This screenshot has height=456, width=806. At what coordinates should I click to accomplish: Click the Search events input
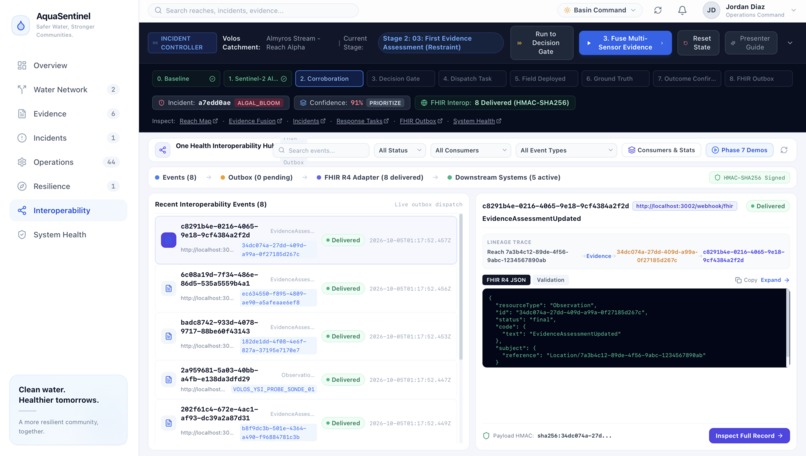coord(322,150)
